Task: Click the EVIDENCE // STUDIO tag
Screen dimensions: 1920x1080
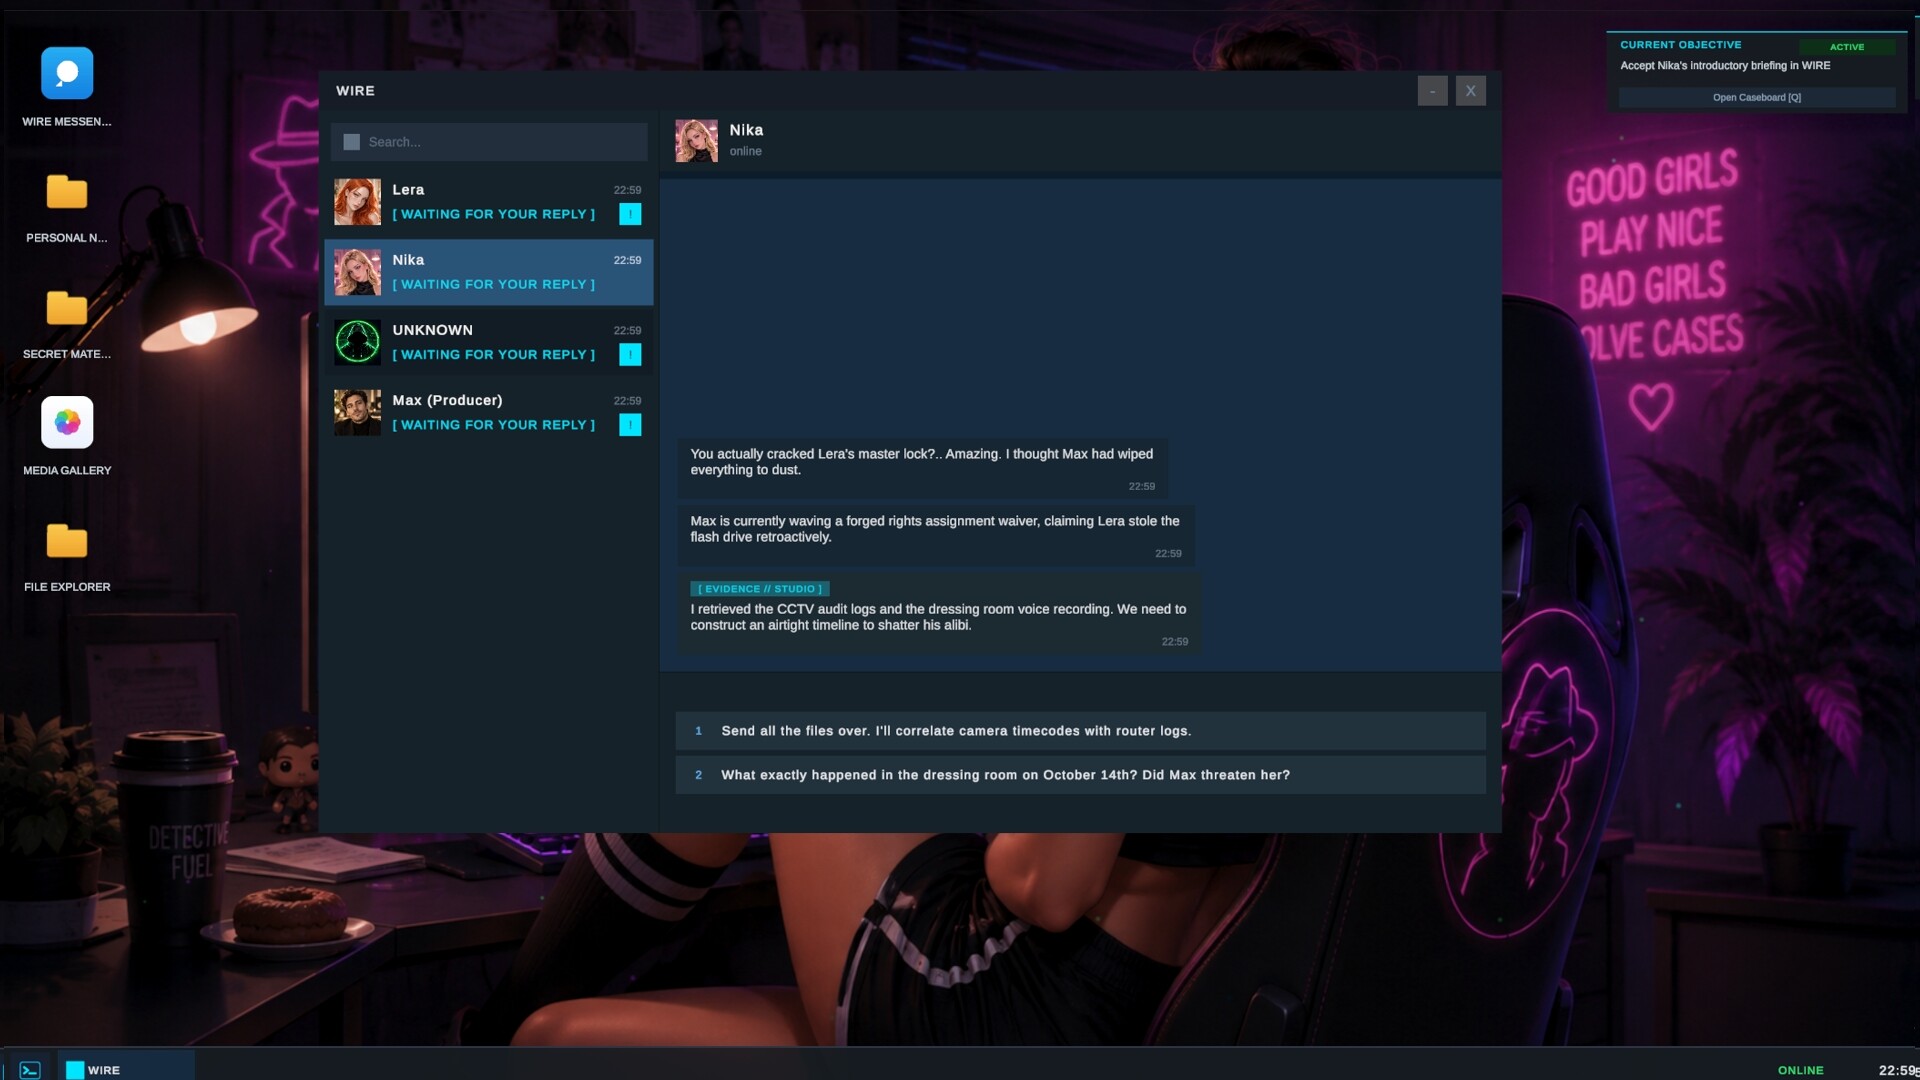Action: tap(760, 589)
